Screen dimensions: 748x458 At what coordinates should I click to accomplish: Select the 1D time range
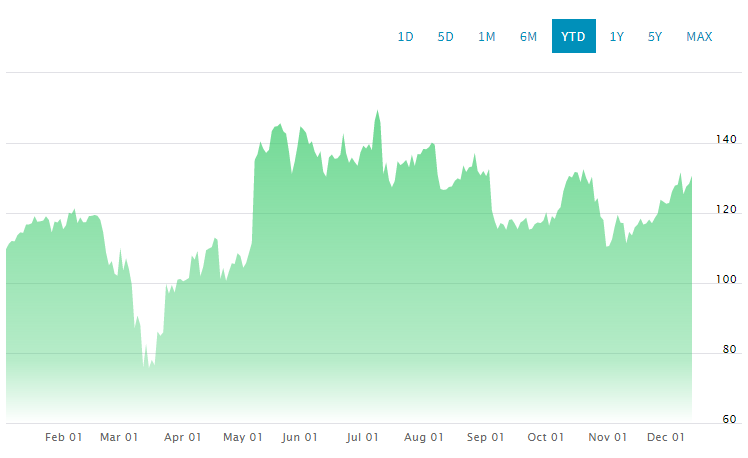coord(406,37)
